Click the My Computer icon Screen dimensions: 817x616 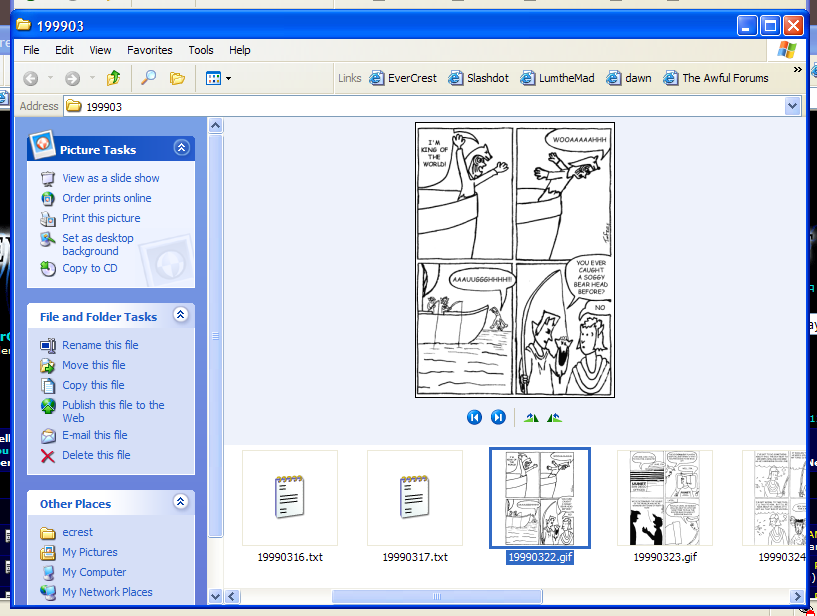click(47, 573)
